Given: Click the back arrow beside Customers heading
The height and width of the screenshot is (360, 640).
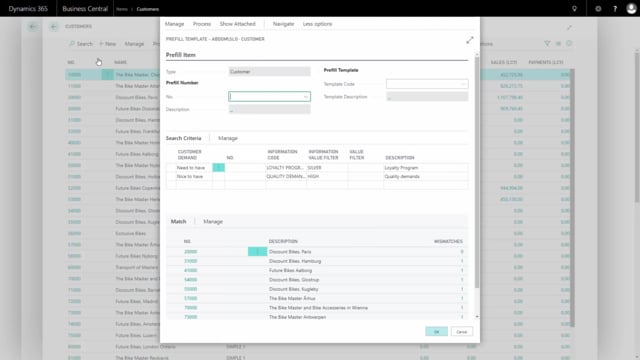Looking at the screenshot, I should pyautogui.click(x=54, y=27).
